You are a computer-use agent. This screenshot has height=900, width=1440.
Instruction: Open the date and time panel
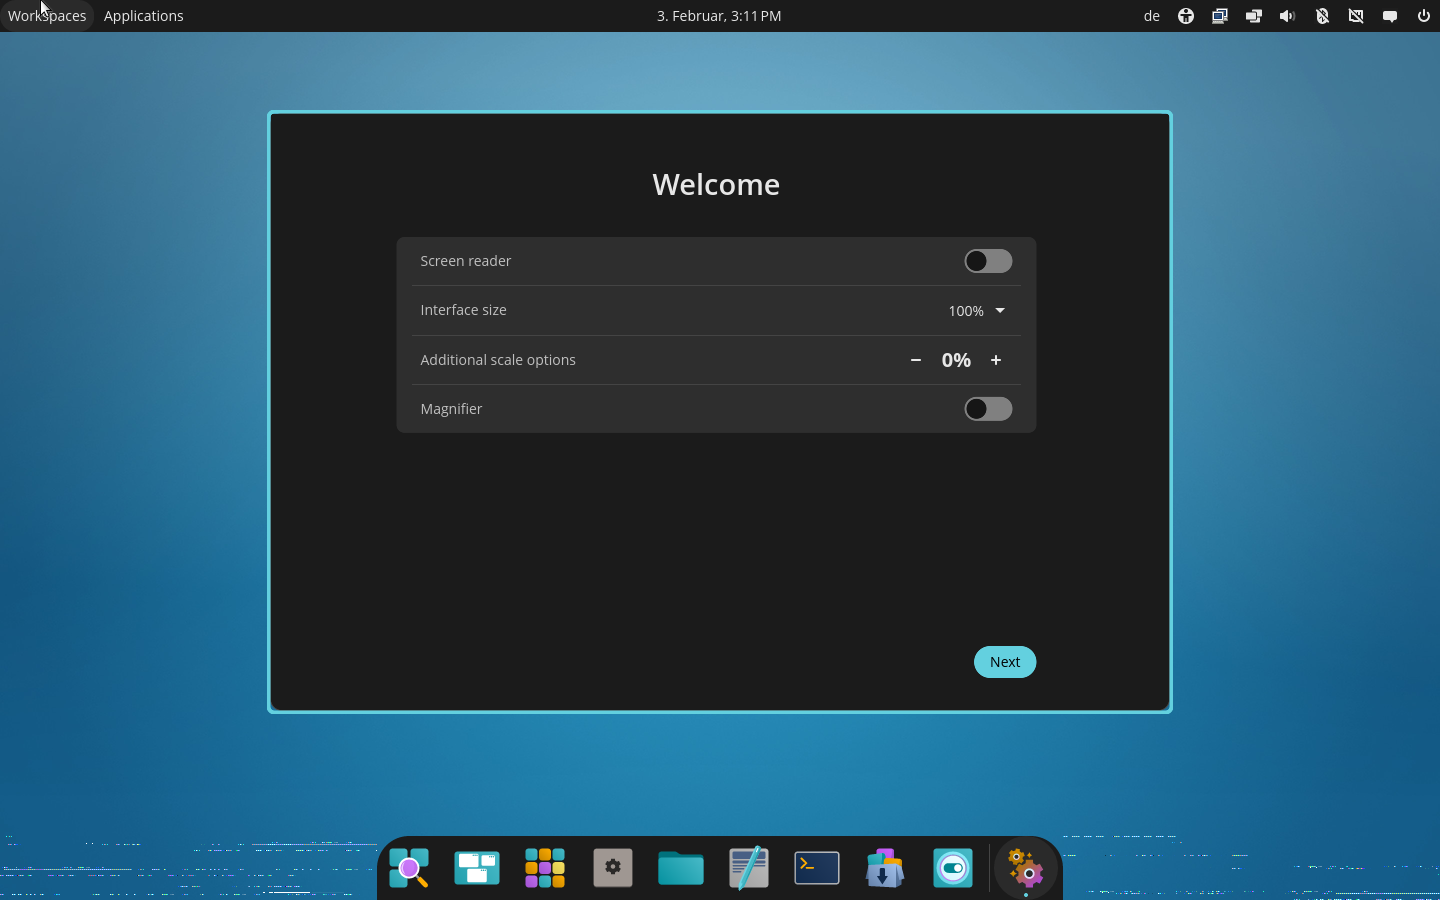tap(719, 16)
